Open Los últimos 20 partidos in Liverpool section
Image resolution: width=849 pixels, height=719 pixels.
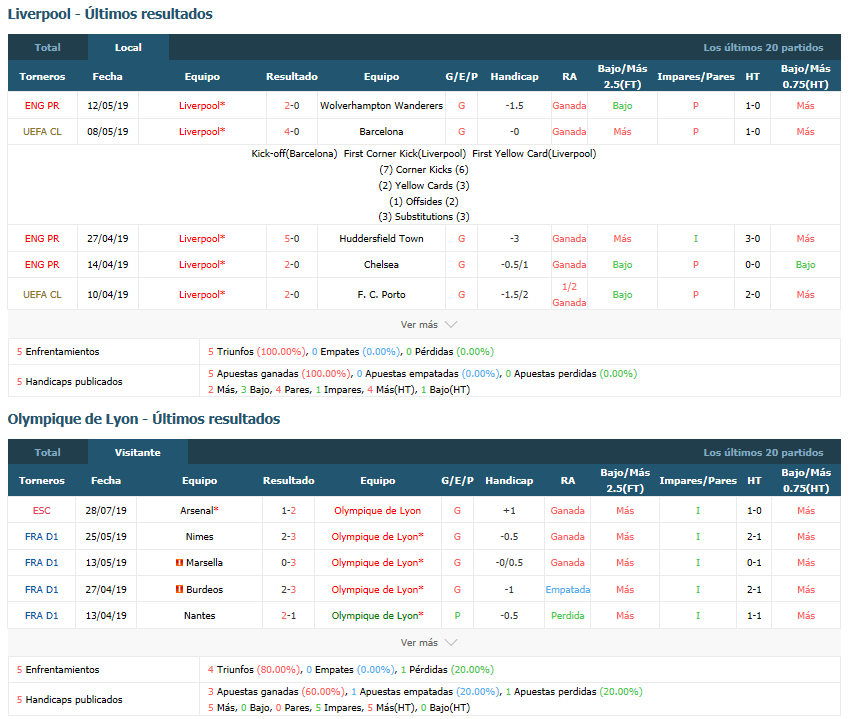[x=763, y=47]
